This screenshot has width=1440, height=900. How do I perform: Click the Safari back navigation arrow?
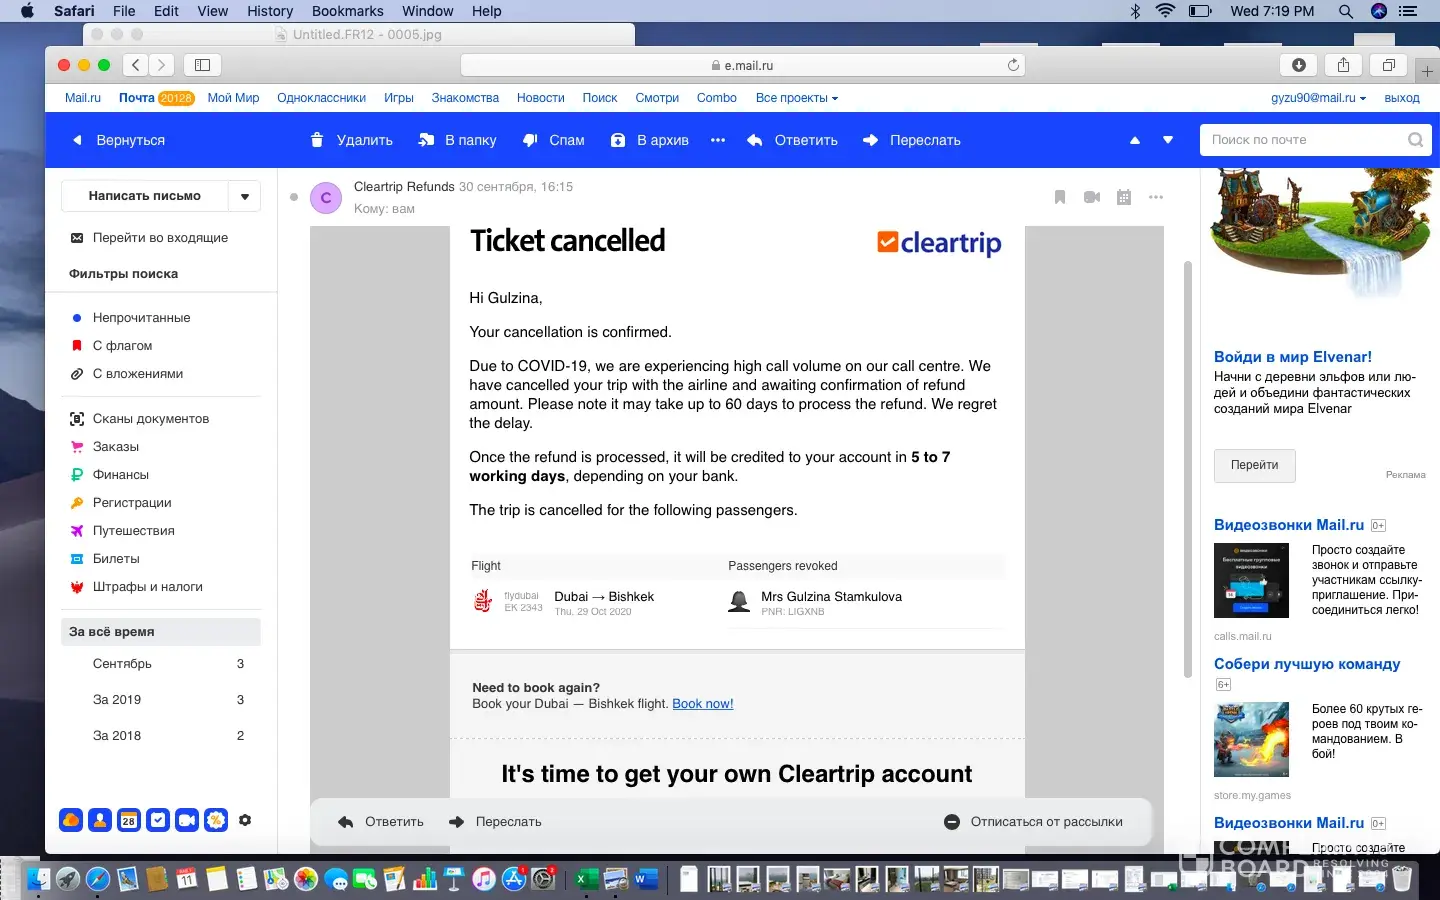(x=136, y=65)
